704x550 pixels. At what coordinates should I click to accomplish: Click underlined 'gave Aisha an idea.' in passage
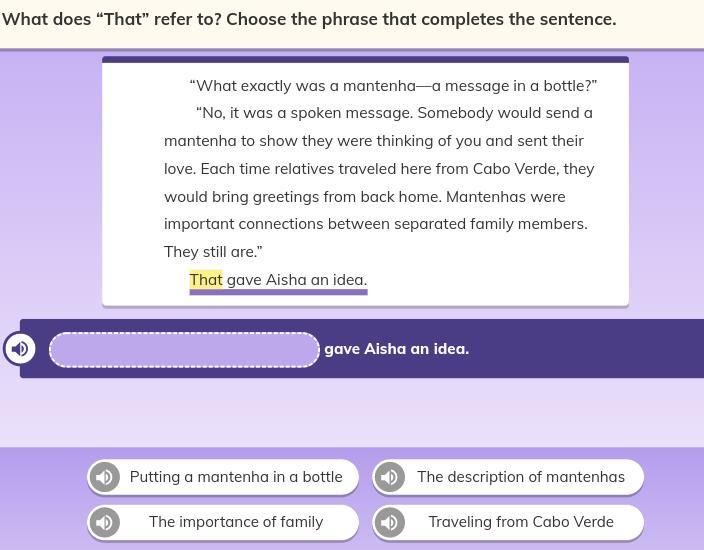coord(297,280)
